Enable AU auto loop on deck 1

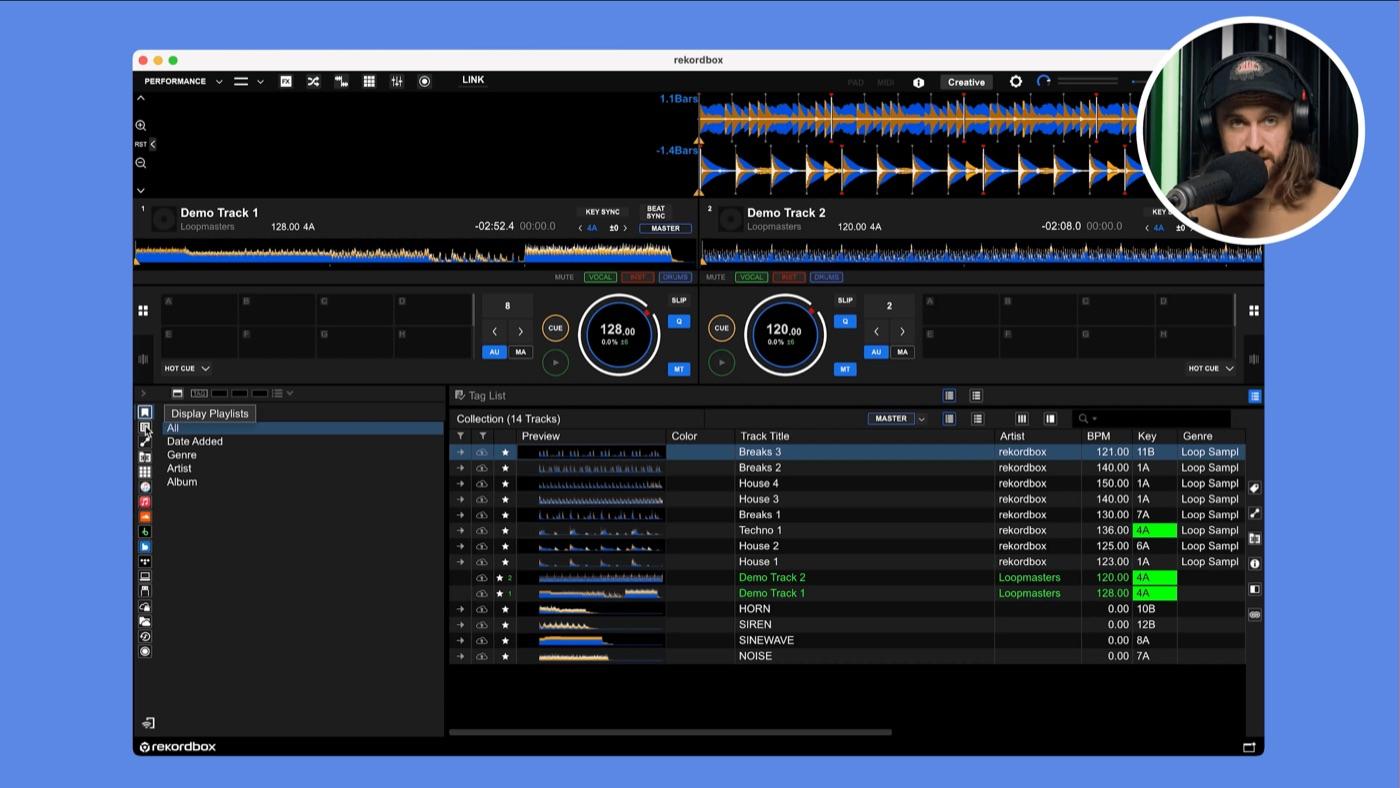coord(494,352)
